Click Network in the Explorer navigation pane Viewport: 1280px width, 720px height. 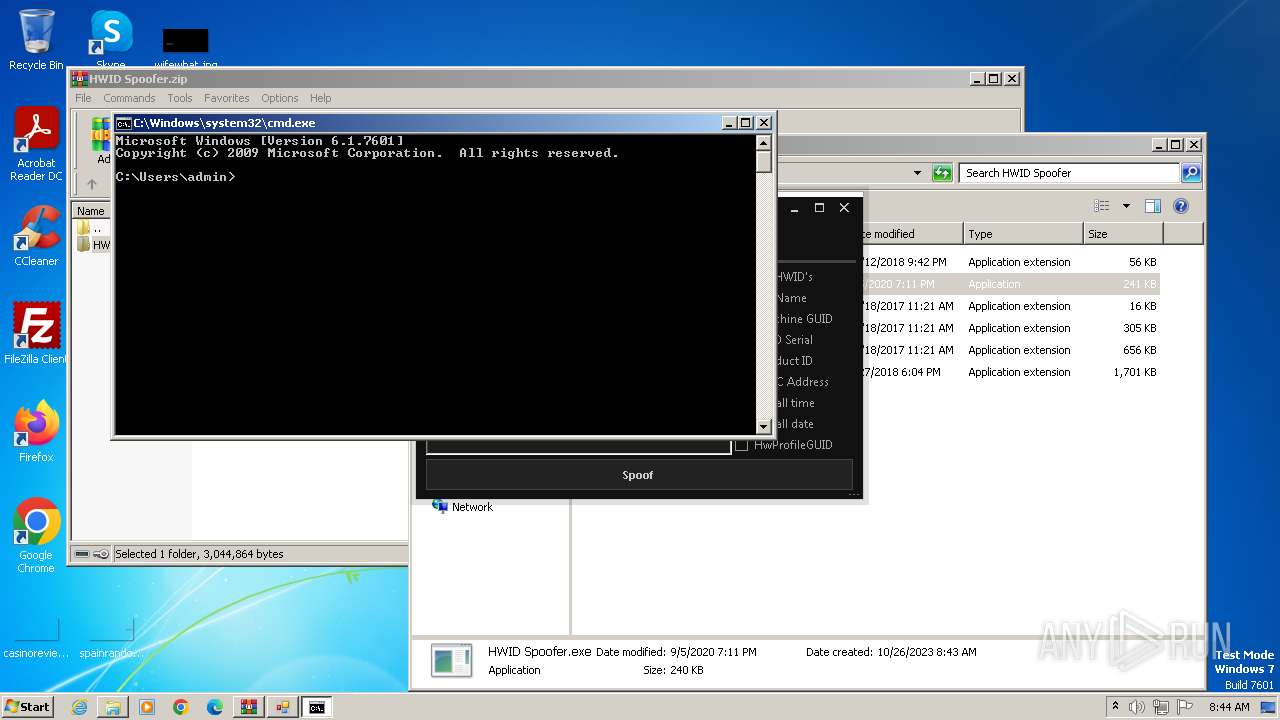[471, 507]
